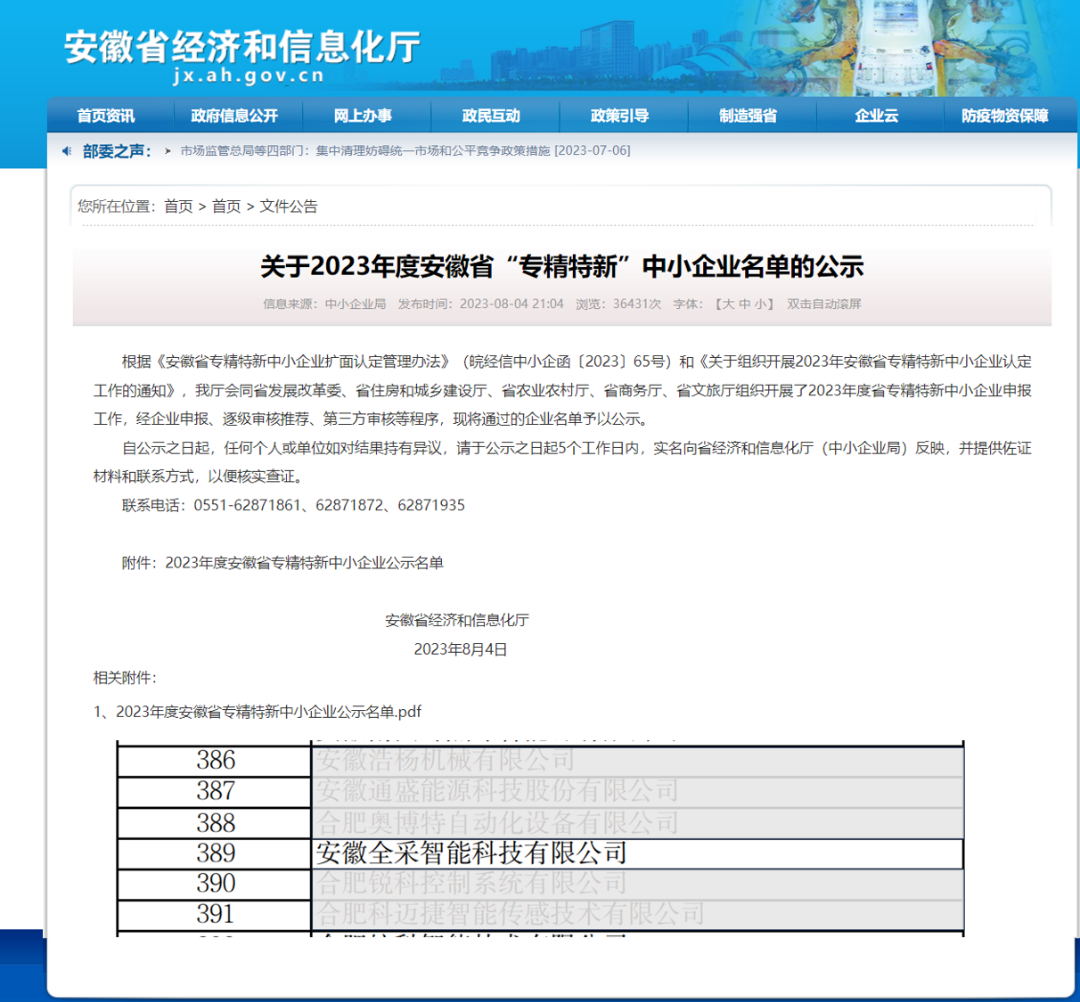Select table cell number 388
Image resolution: width=1080 pixels, height=1002 pixels.
click(x=216, y=823)
